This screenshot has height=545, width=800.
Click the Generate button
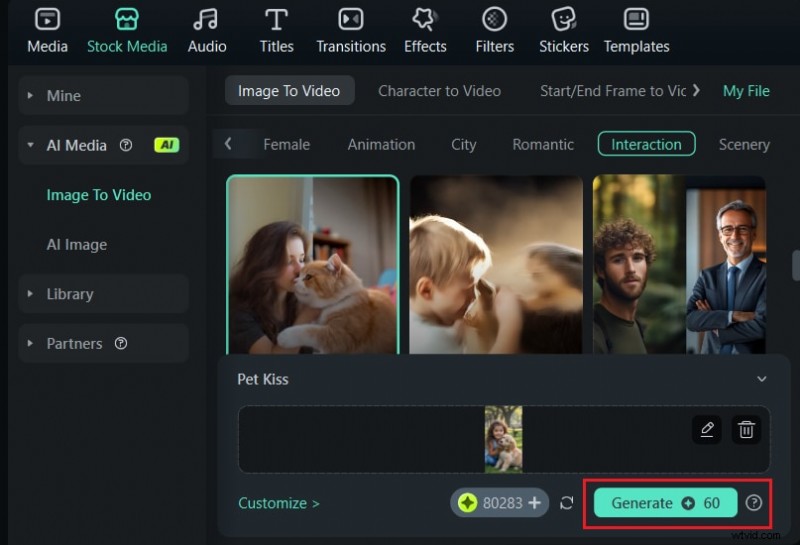(x=665, y=503)
